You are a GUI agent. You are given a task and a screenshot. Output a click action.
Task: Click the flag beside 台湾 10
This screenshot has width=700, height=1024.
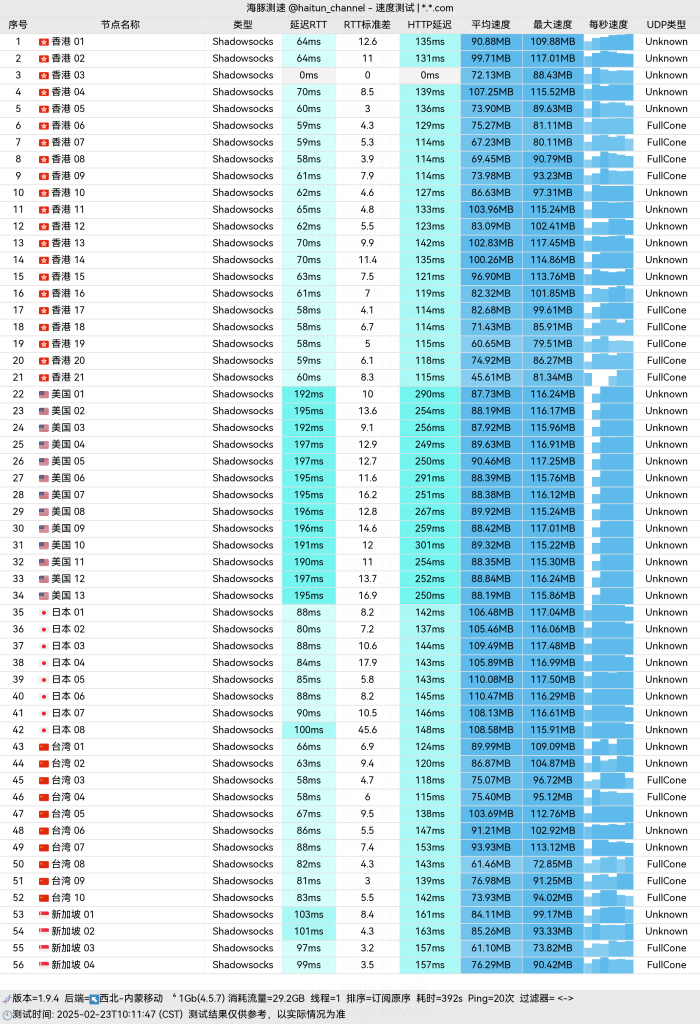coord(44,898)
